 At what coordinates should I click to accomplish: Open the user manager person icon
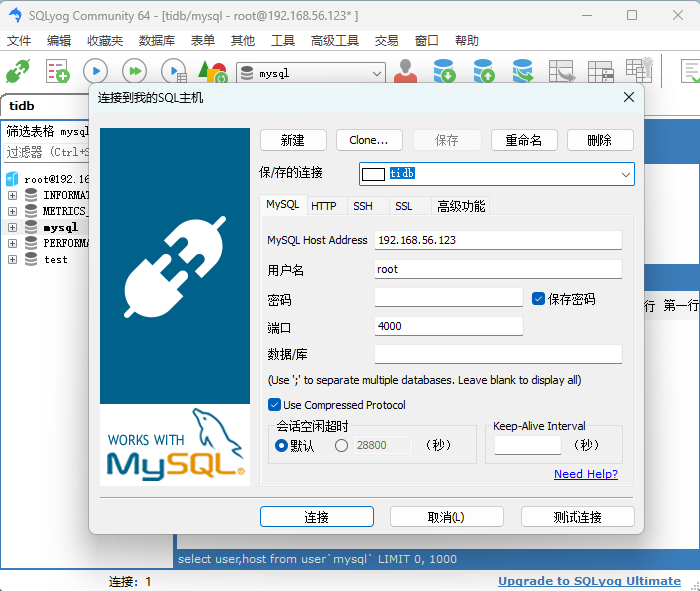point(405,72)
